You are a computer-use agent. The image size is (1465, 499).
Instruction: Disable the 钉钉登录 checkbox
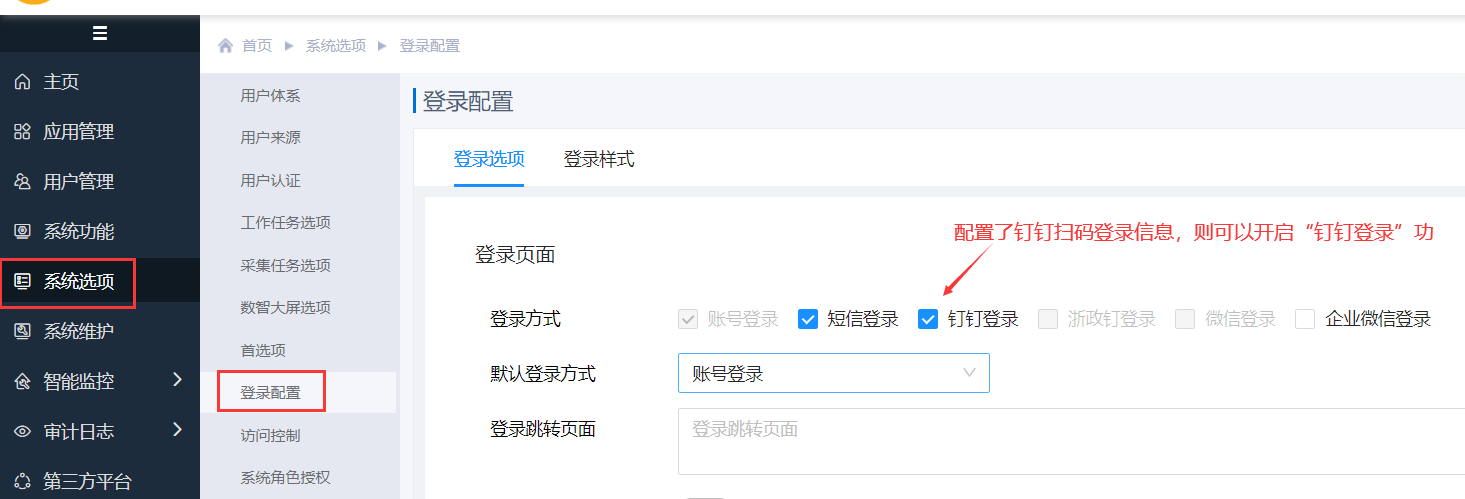pyautogui.click(x=928, y=319)
